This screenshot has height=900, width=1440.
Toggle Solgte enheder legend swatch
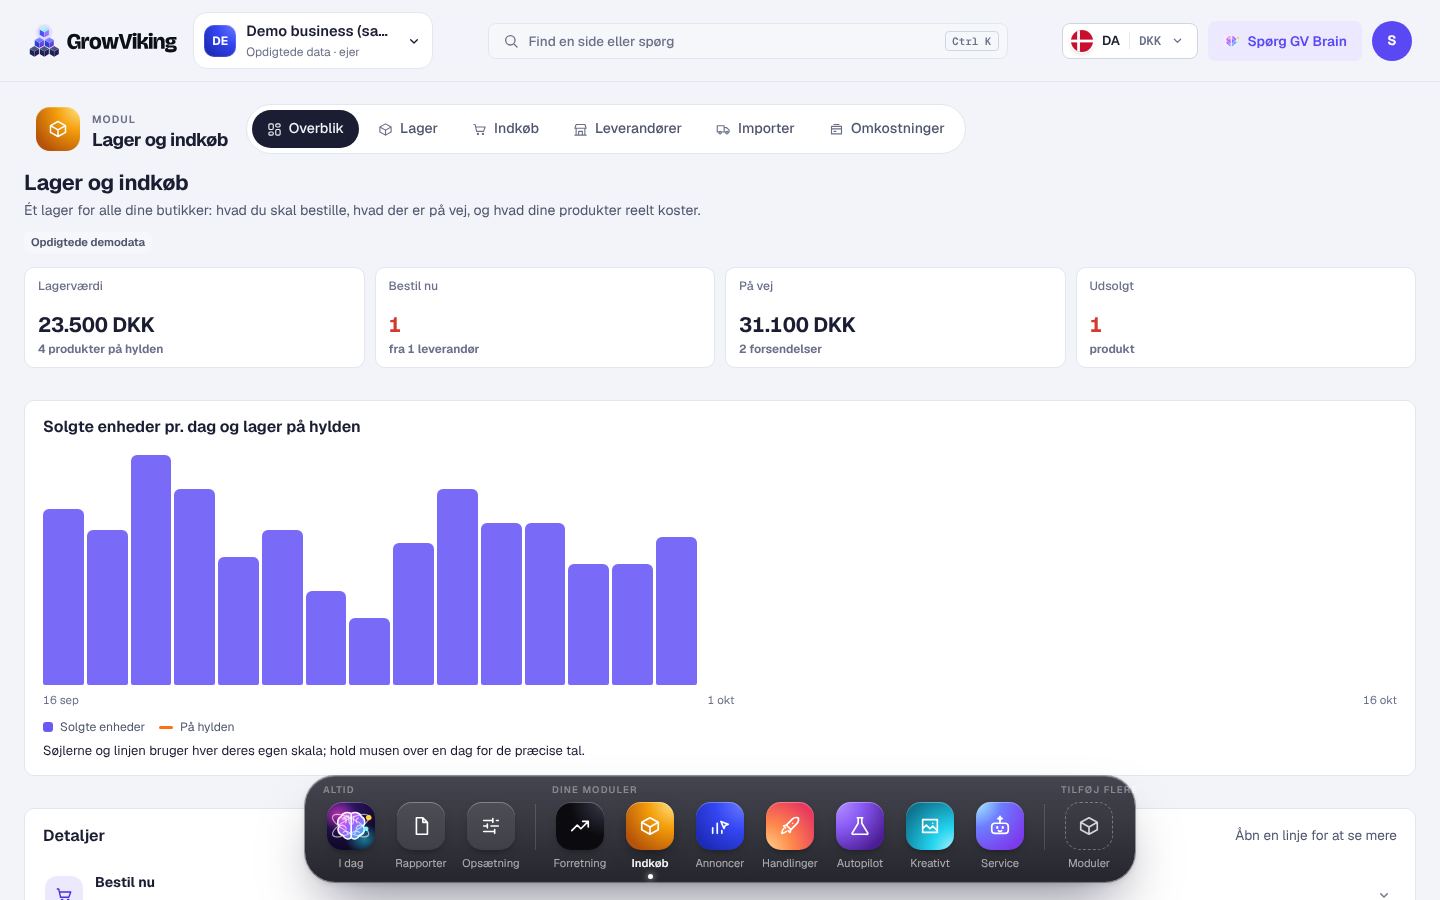coord(48,727)
